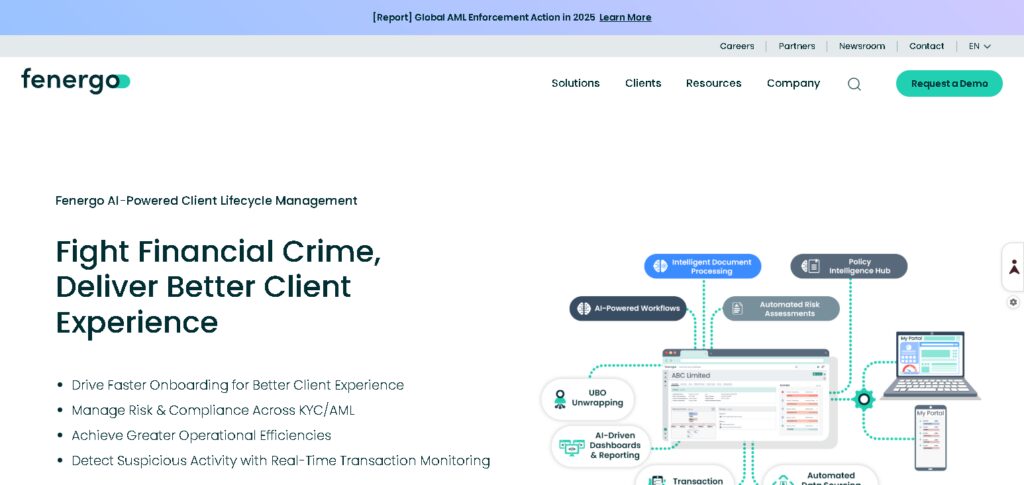The height and width of the screenshot is (485, 1024).
Task: Click Drive Faster Onboarding bullet text
Action: [238, 385]
